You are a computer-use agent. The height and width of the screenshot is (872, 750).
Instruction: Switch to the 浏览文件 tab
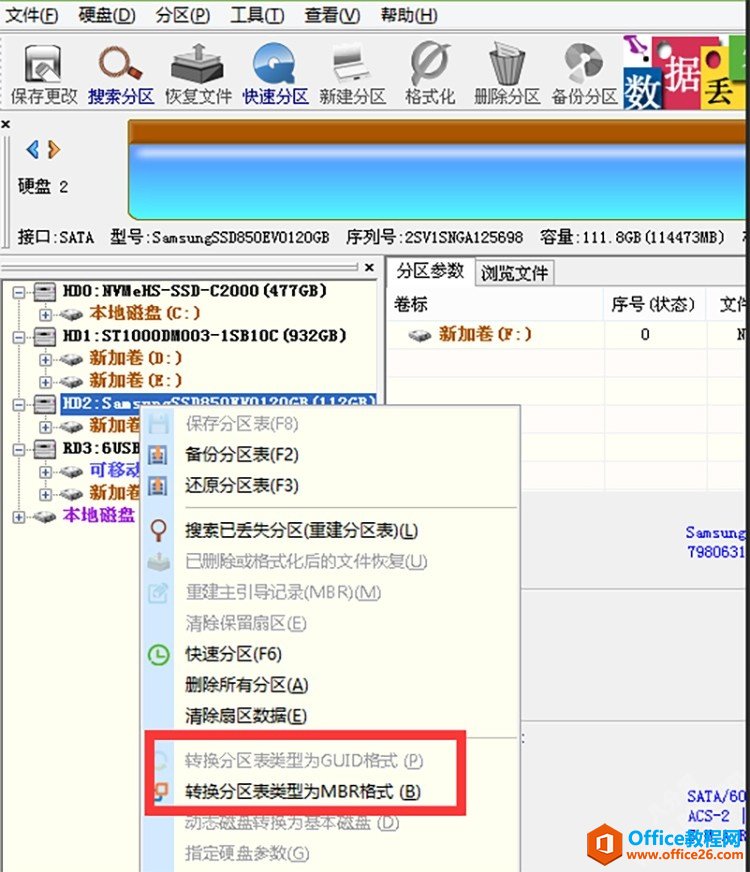[x=514, y=273]
